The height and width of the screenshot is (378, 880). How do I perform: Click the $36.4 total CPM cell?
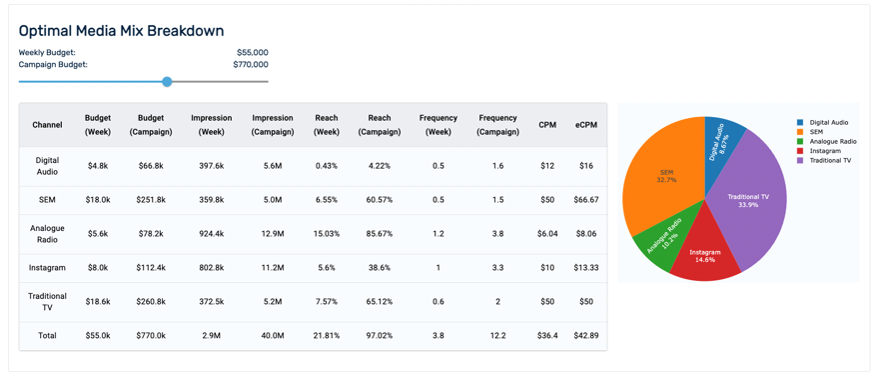(547, 335)
